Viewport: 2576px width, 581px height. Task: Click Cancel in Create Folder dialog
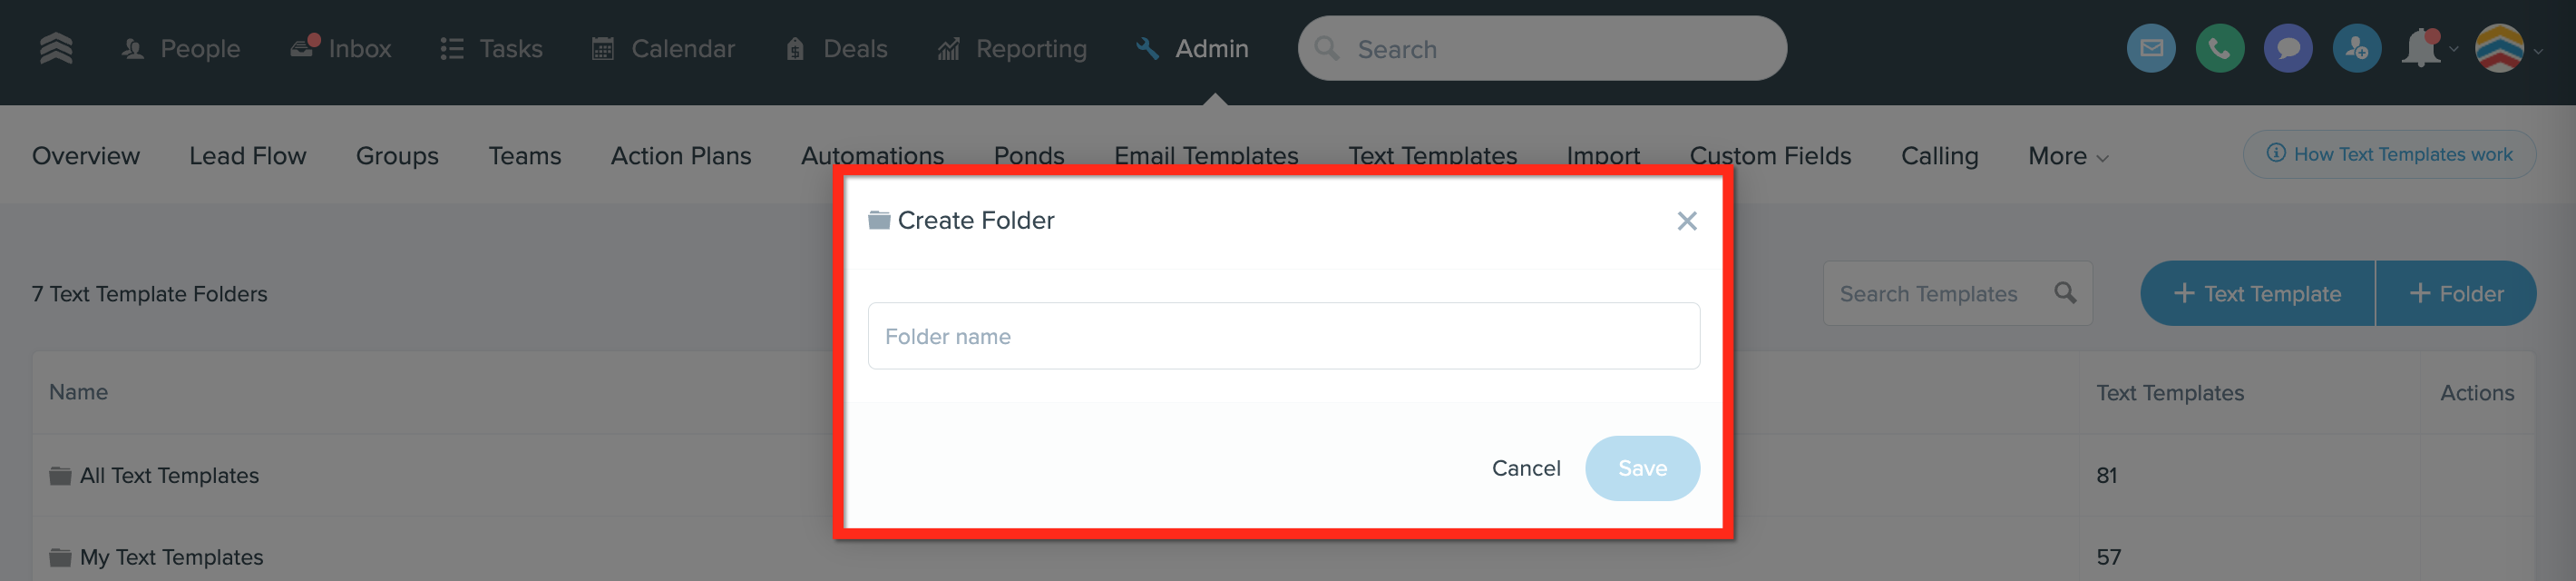tap(1525, 468)
